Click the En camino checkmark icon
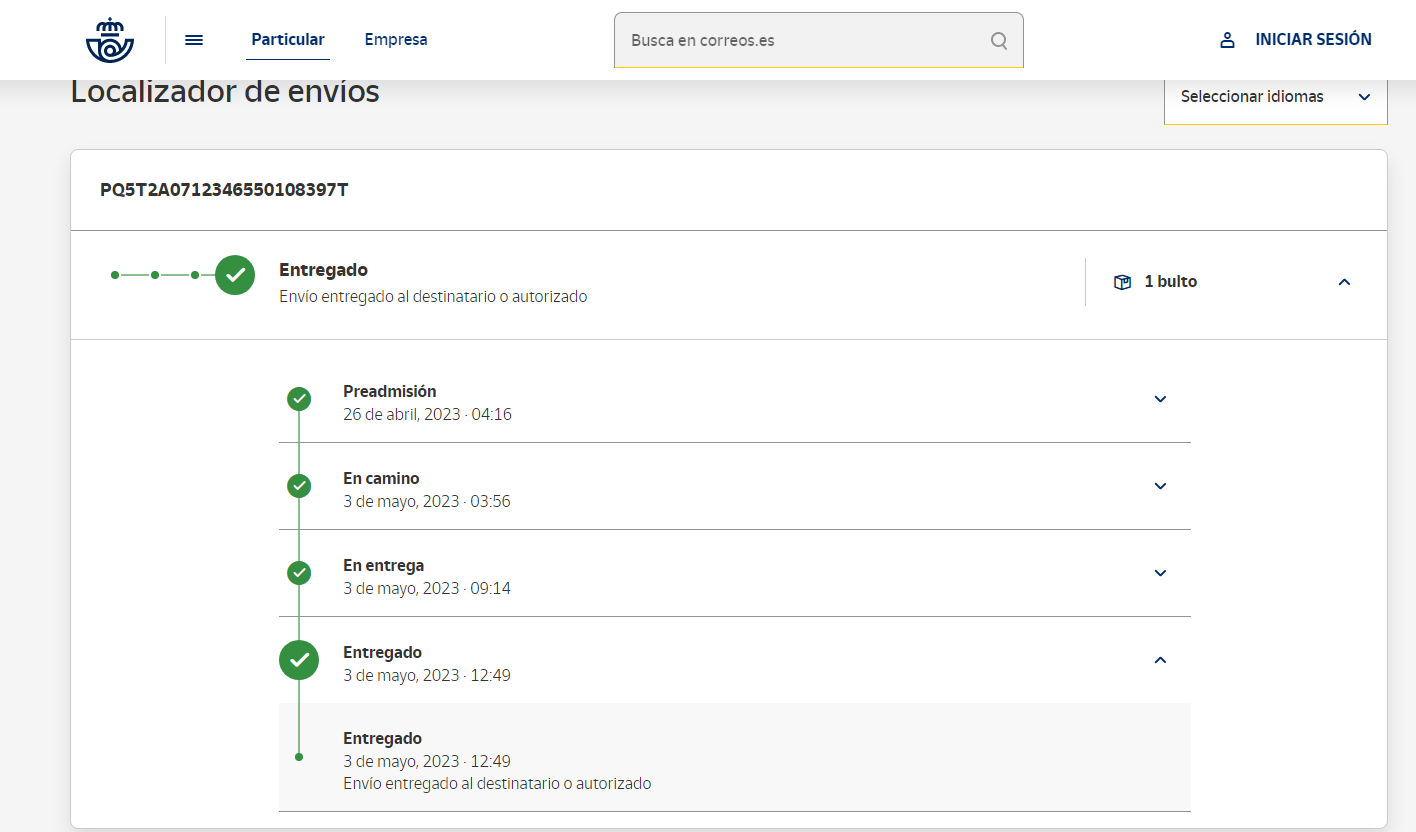1416x832 pixels. point(299,486)
